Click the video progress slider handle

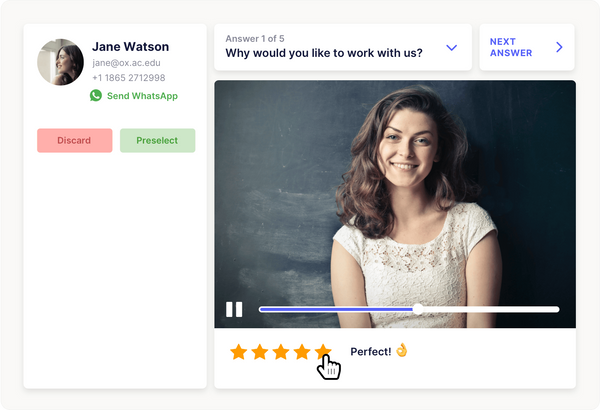pyautogui.click(x=418, y=309)
